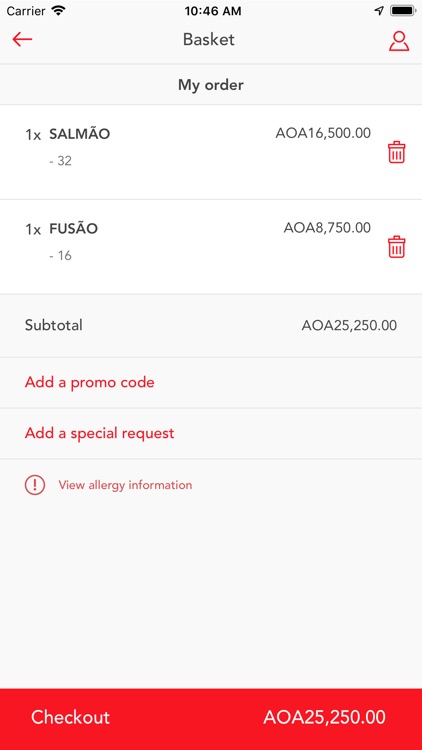Tap the Subtotal row label
422x750 pixels.
click(x=54, y=325)
